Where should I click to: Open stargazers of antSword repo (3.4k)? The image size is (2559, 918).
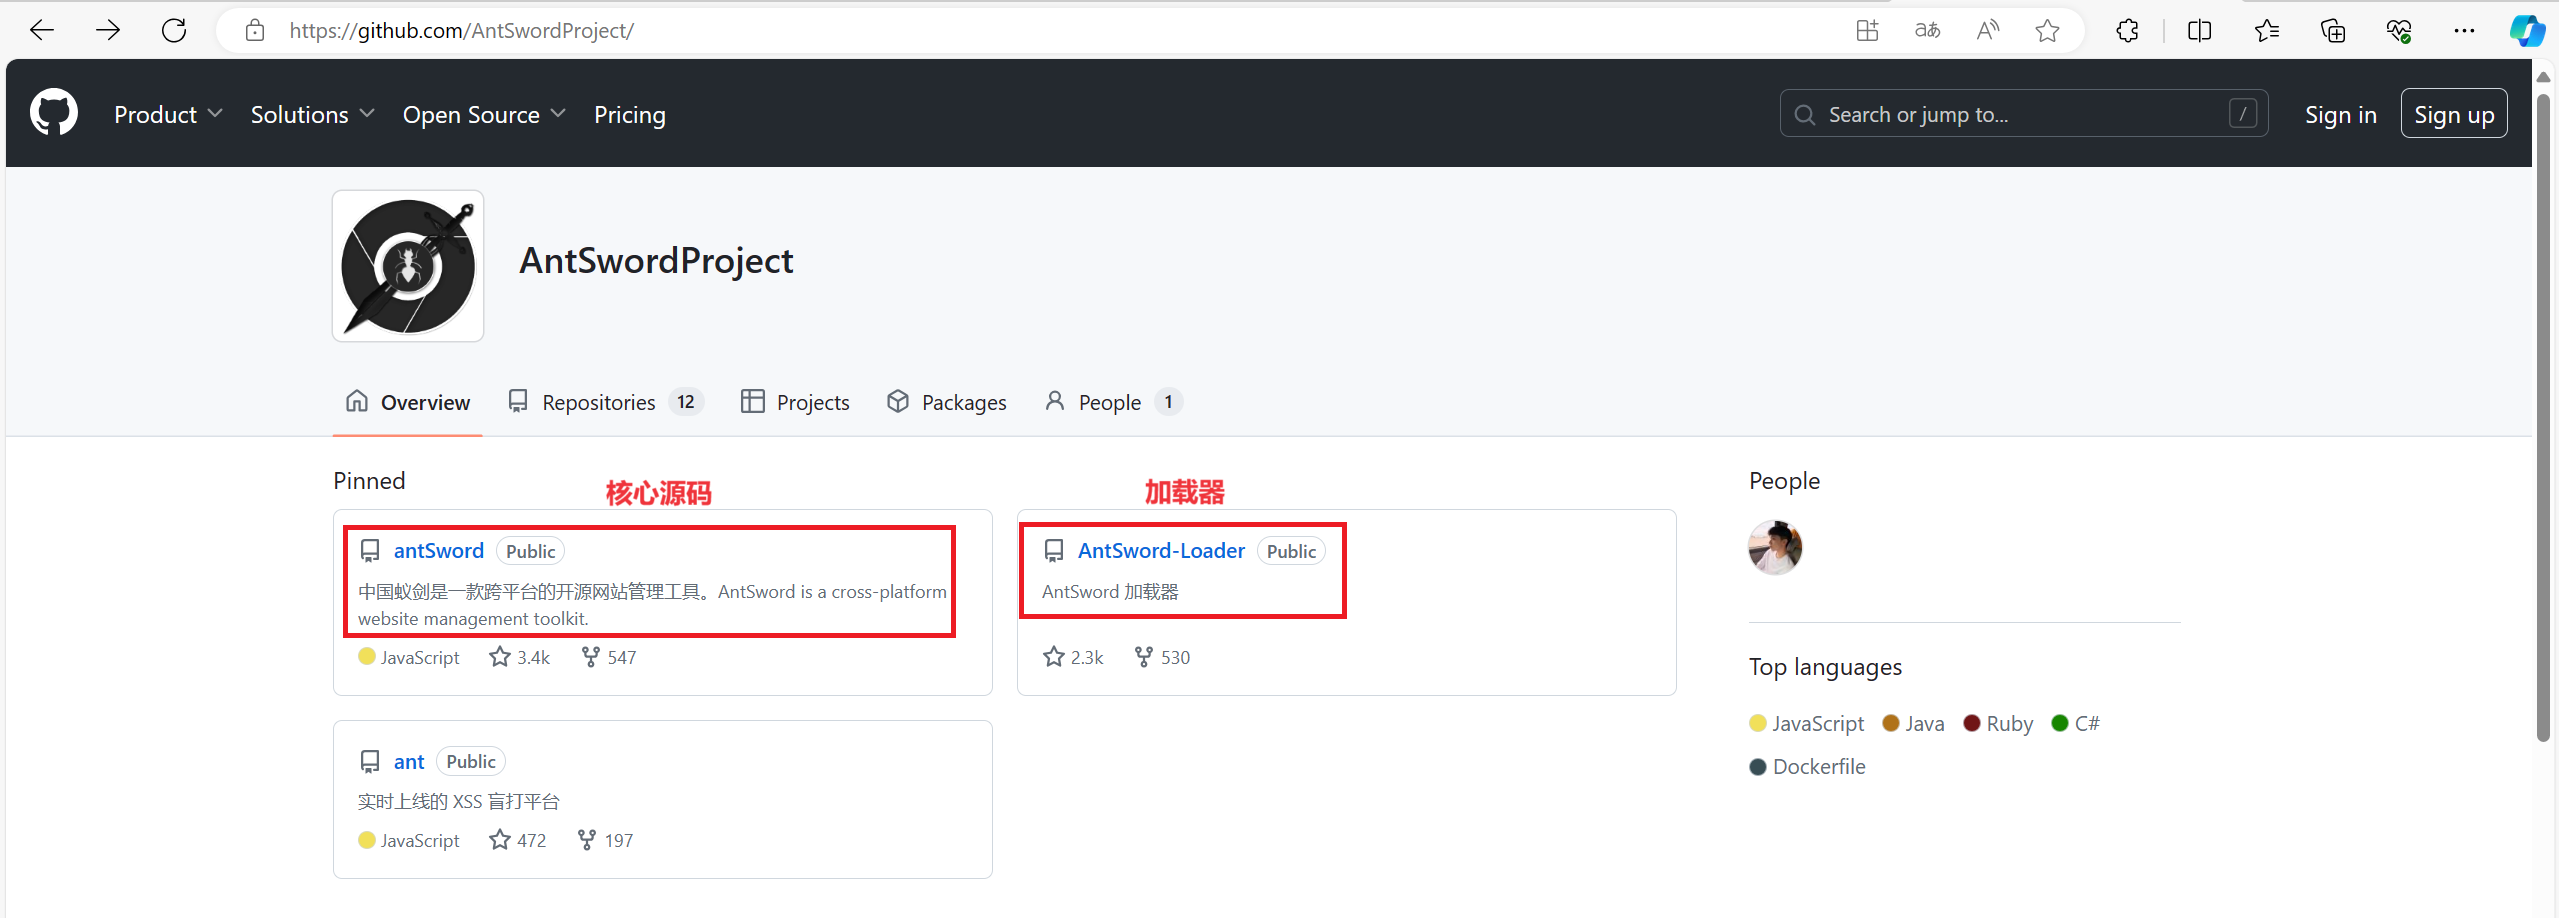click(x=520, y=657)
